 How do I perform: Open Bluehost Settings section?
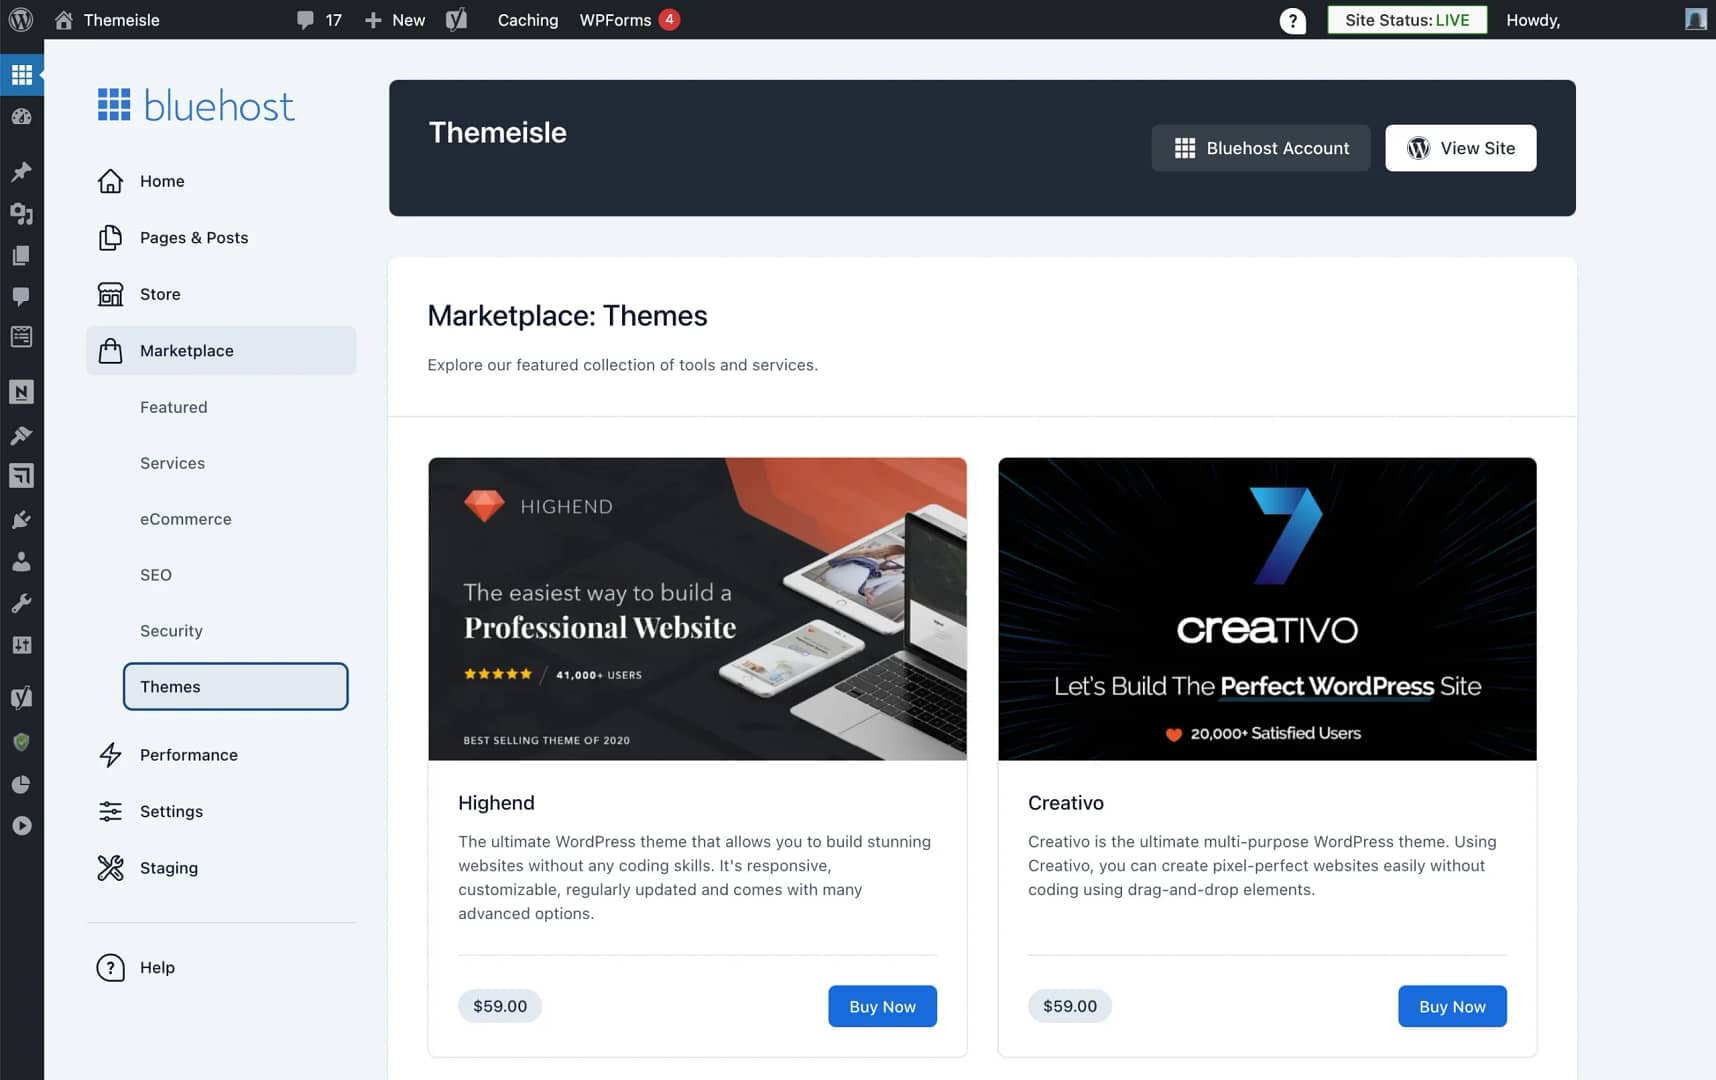click(221, 811)
